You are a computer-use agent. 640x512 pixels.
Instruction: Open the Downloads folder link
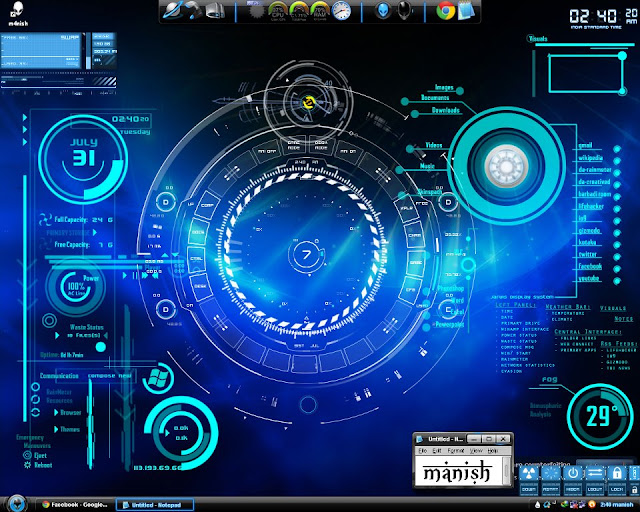pos(446,110)
